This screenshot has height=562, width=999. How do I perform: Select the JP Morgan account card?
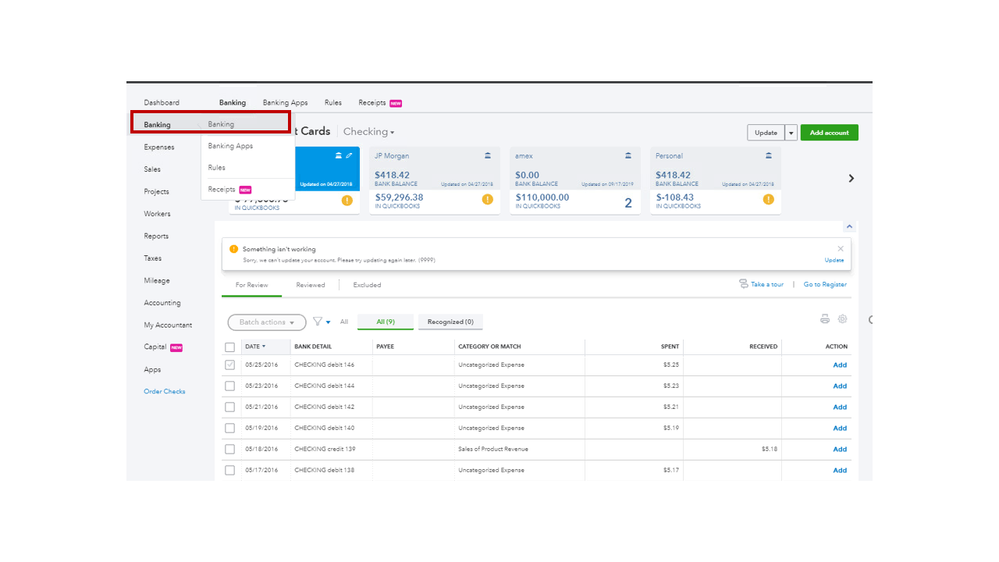point(435,180)
